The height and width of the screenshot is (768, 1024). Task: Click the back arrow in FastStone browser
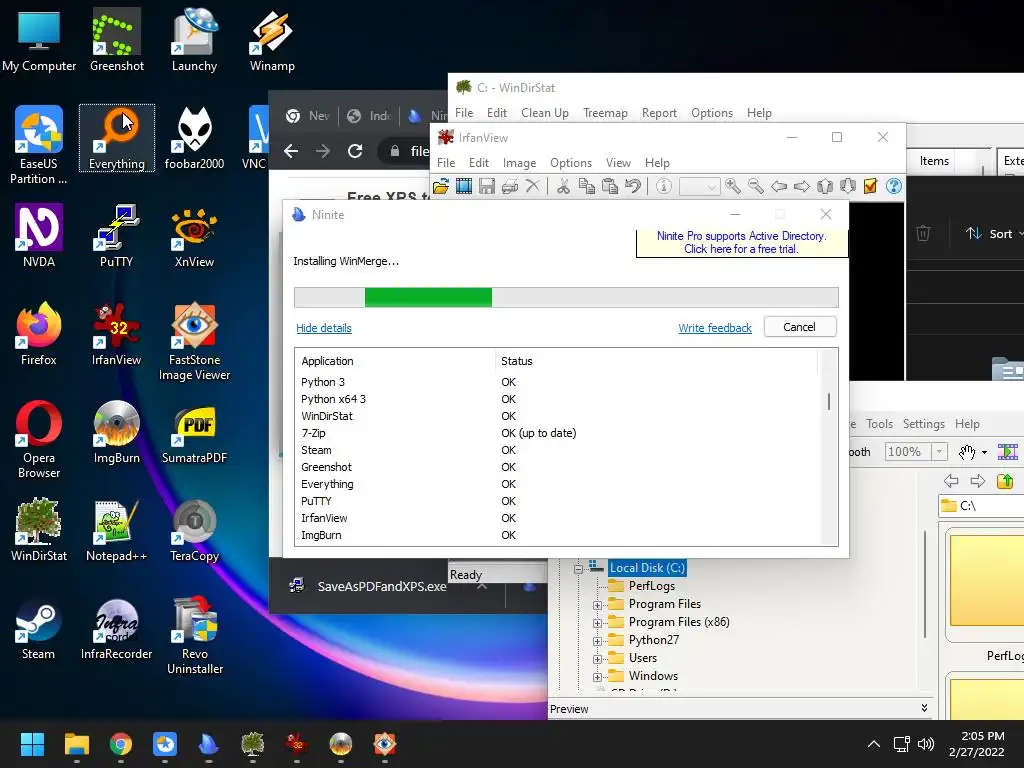pos(951,481)
